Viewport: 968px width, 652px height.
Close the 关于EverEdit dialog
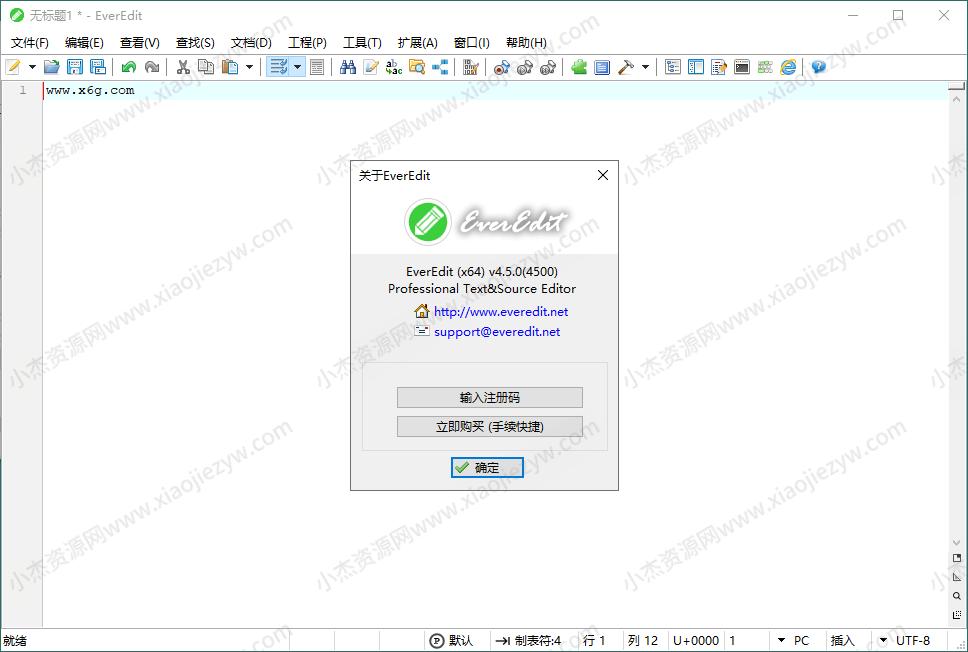[x=603, y=175]
